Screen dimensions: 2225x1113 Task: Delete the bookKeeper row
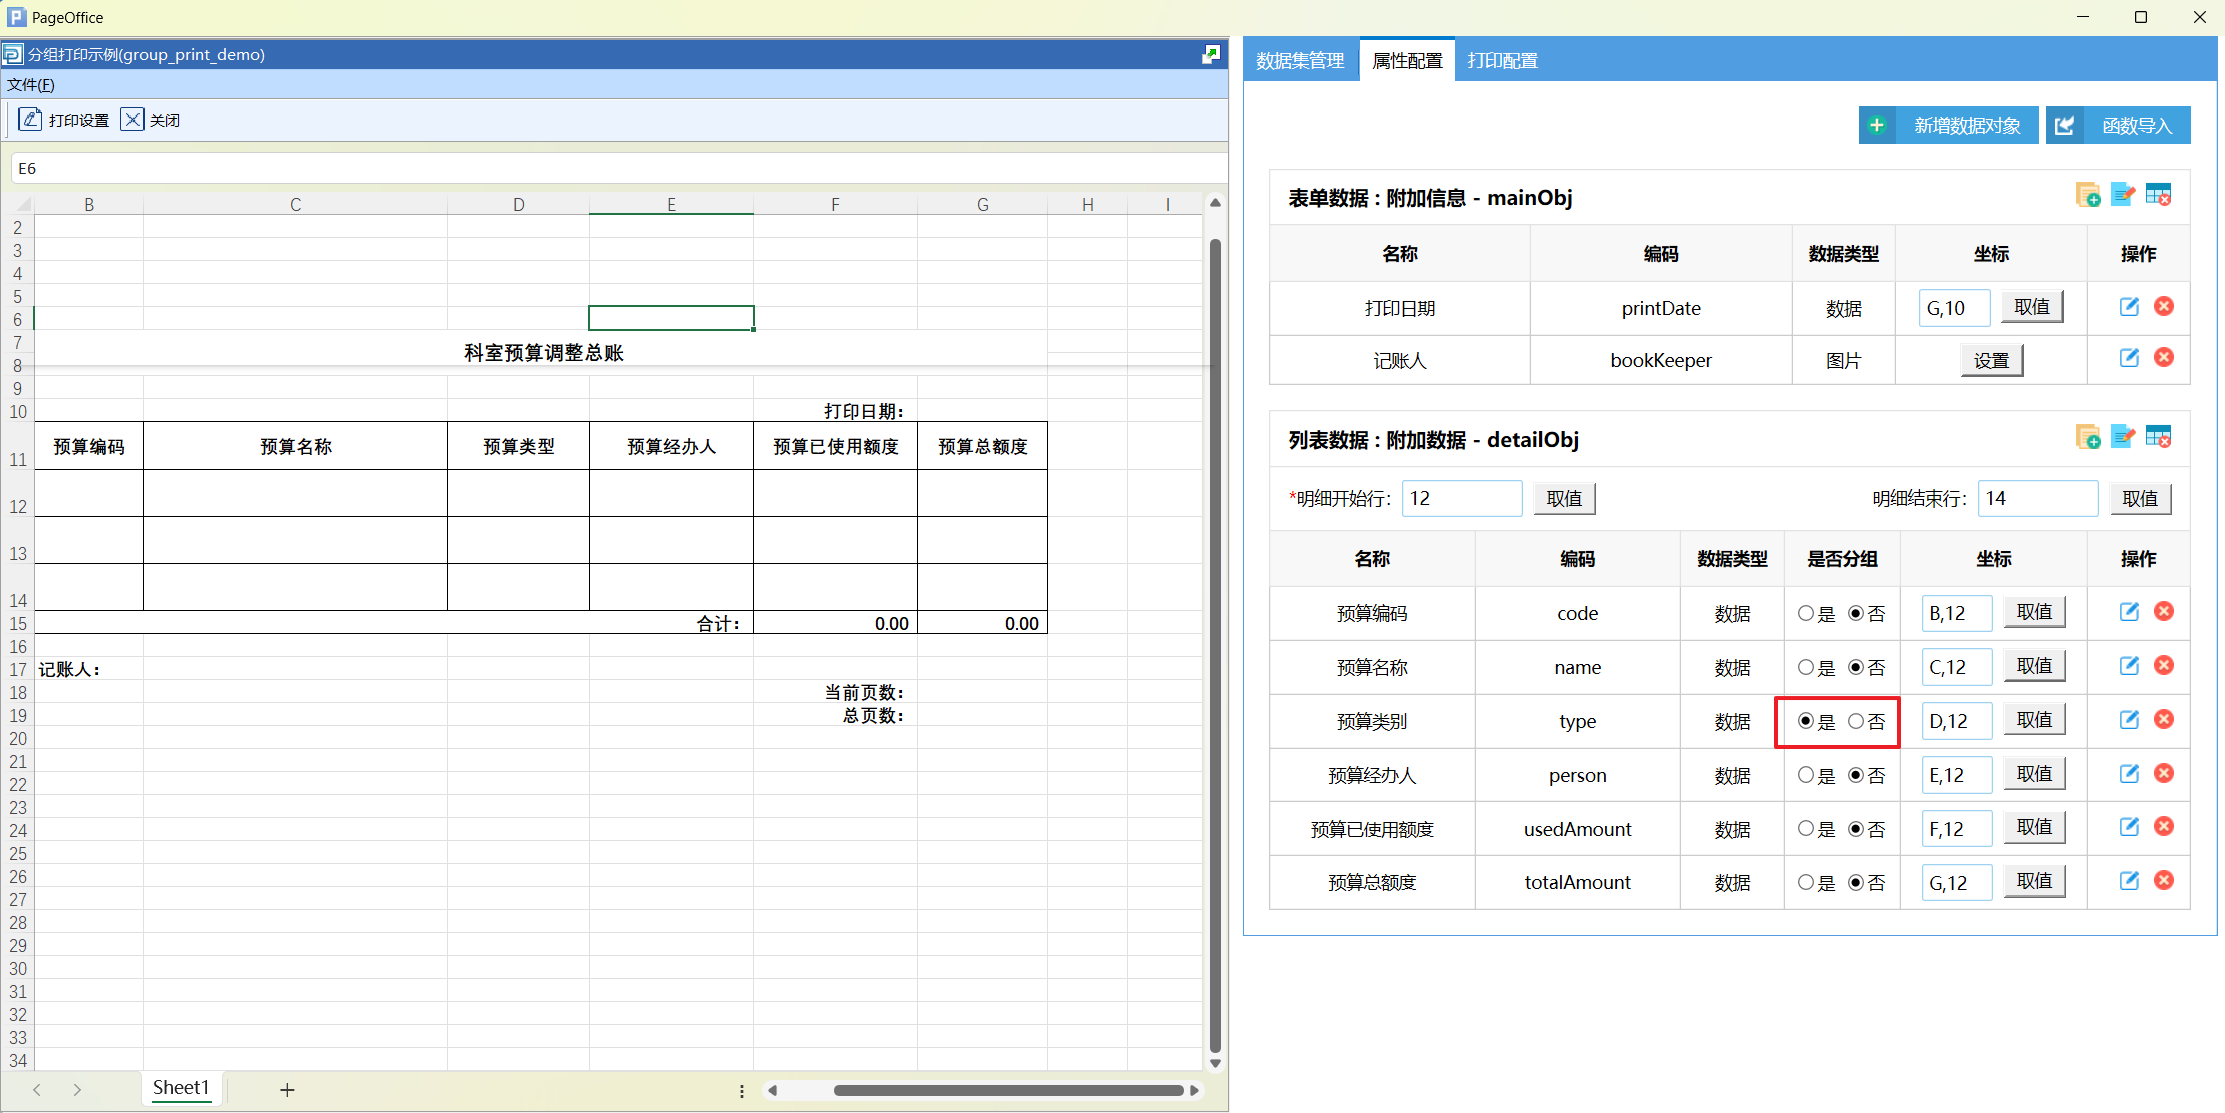[x=2164, y=358]
